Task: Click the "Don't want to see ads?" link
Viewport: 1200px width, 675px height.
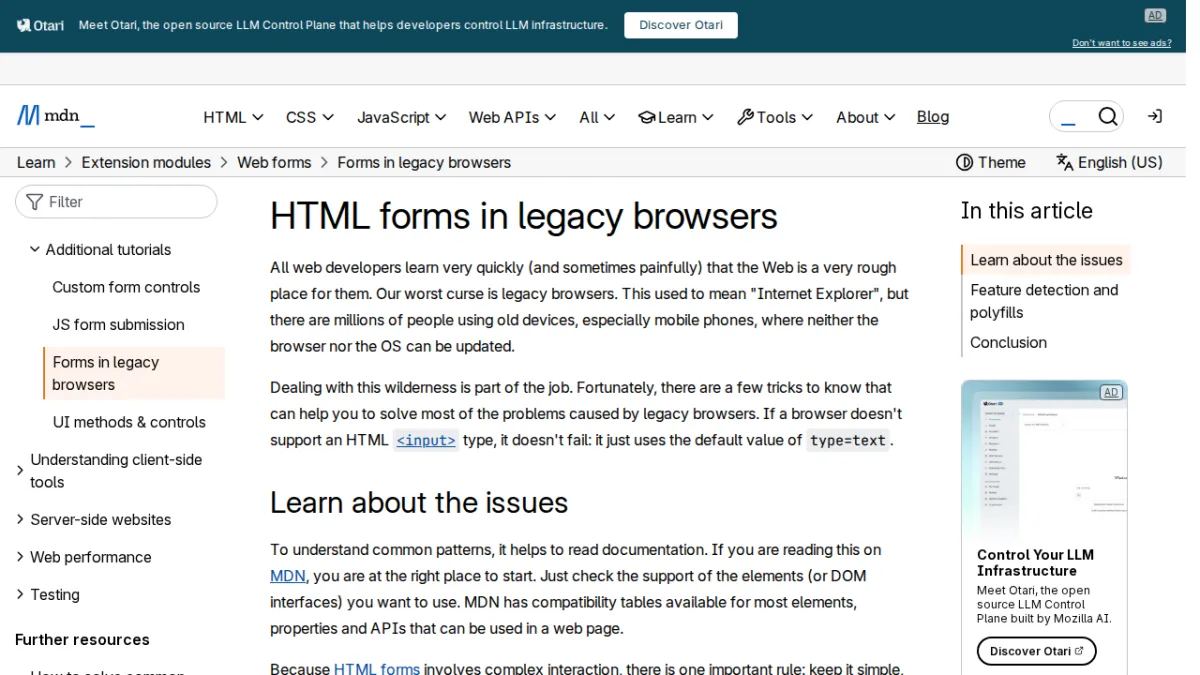Action: click(x=1122, y=43)
